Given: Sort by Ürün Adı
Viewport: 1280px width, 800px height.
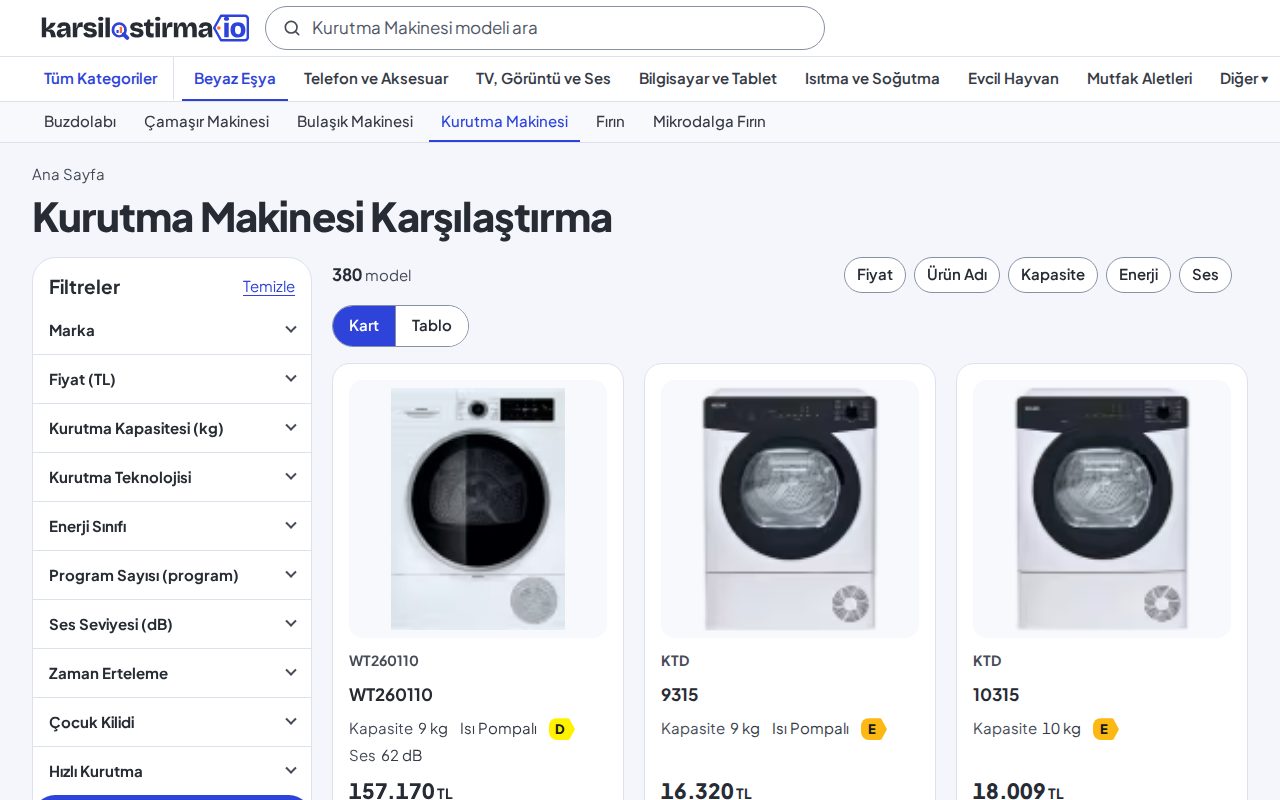Looking at the screenshot, I should [957, 275].
